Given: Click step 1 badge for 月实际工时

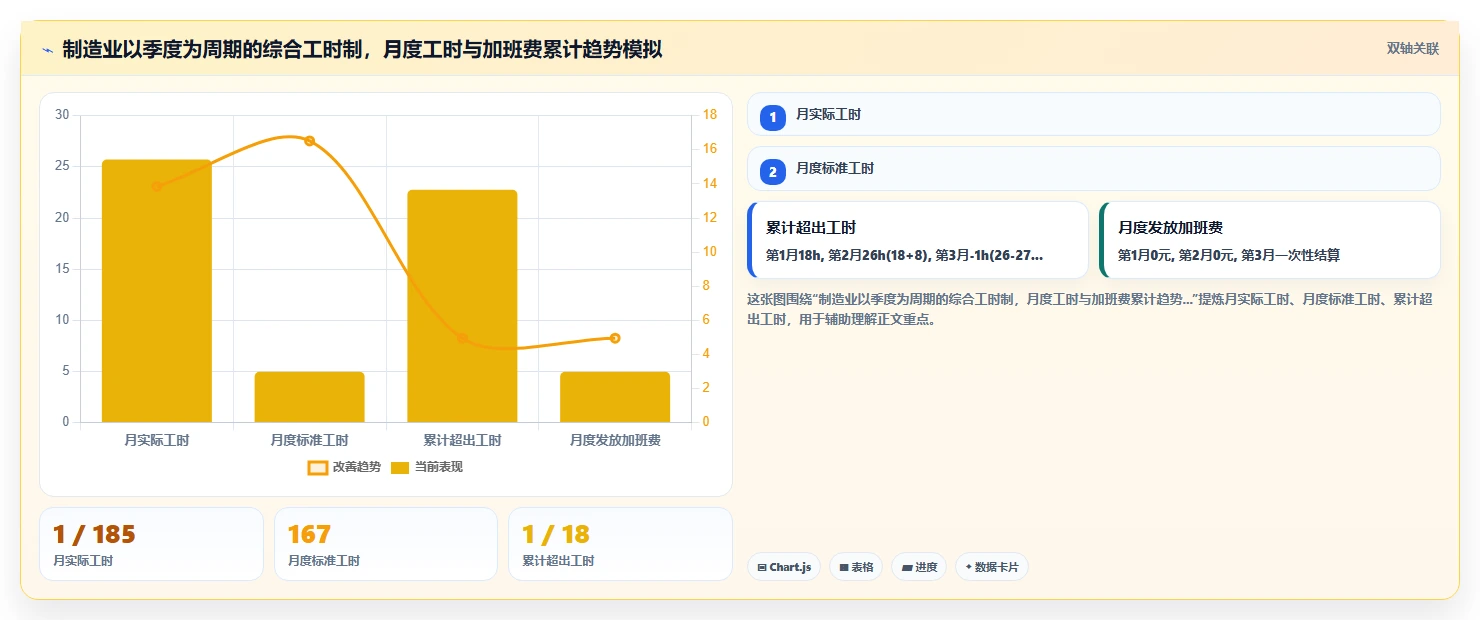Looking at the screenshot, I should click(x=773, y=117).
